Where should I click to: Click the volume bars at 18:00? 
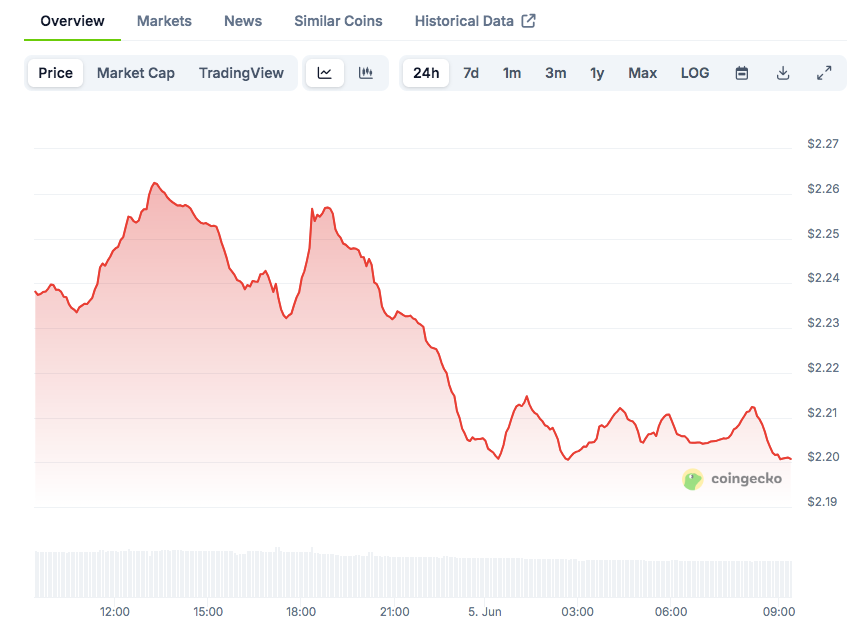(x=301, y=573)
